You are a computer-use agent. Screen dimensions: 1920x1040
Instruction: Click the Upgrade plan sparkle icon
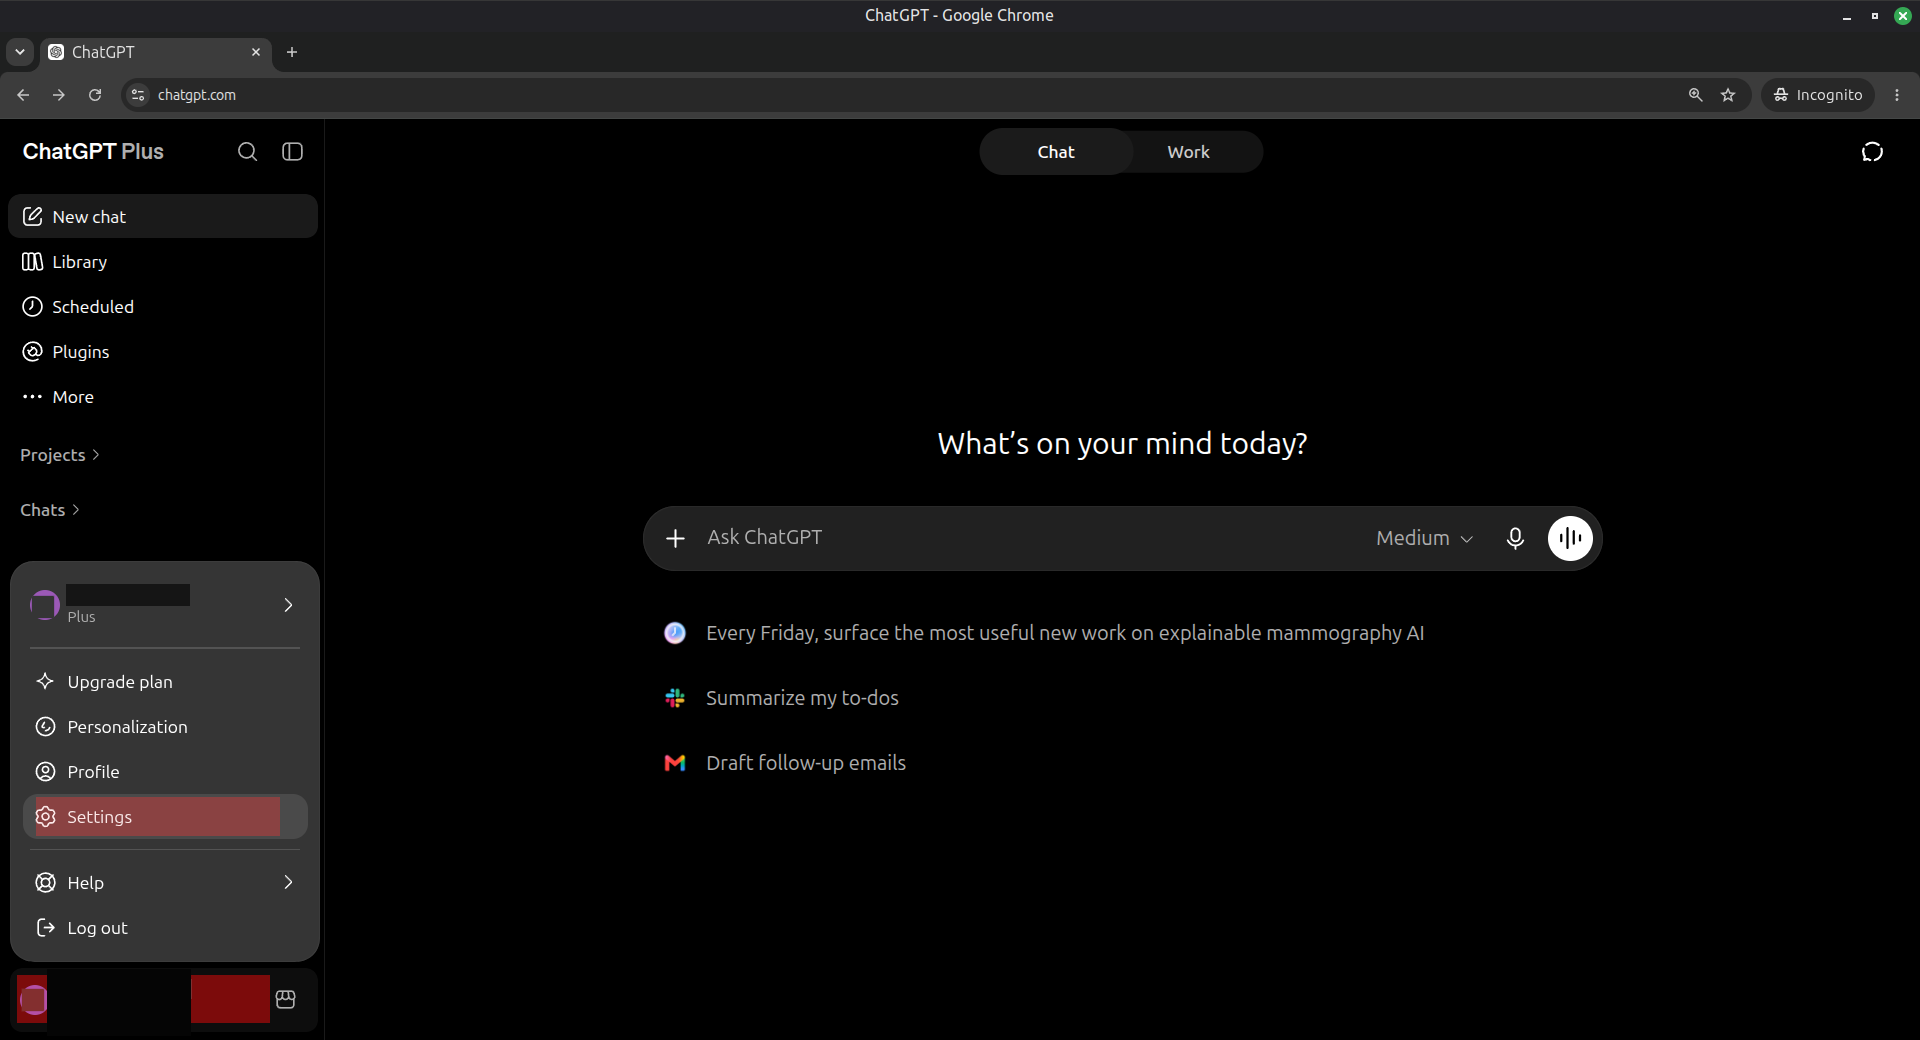click(x=46, y=682)
